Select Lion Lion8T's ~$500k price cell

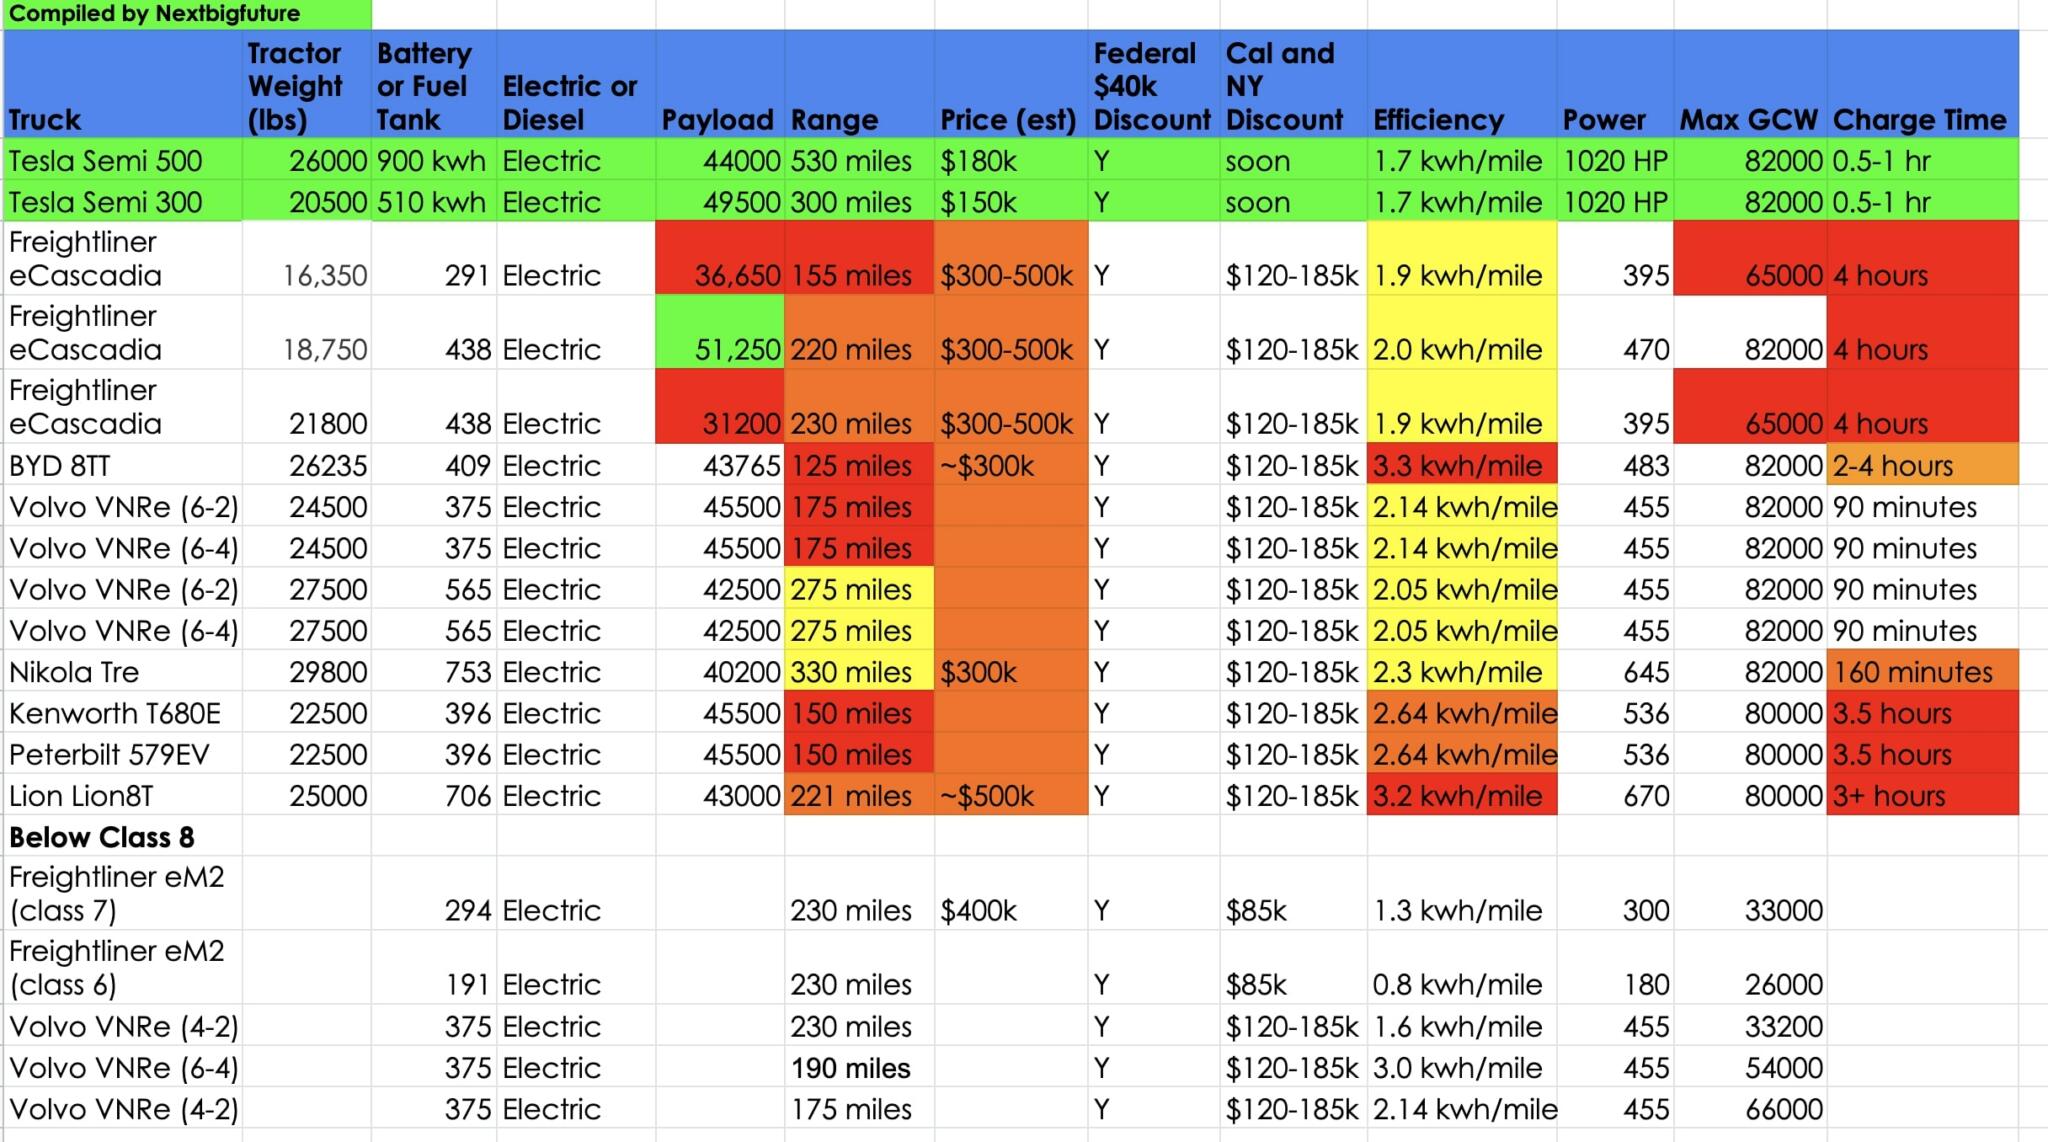point(1011,795)
